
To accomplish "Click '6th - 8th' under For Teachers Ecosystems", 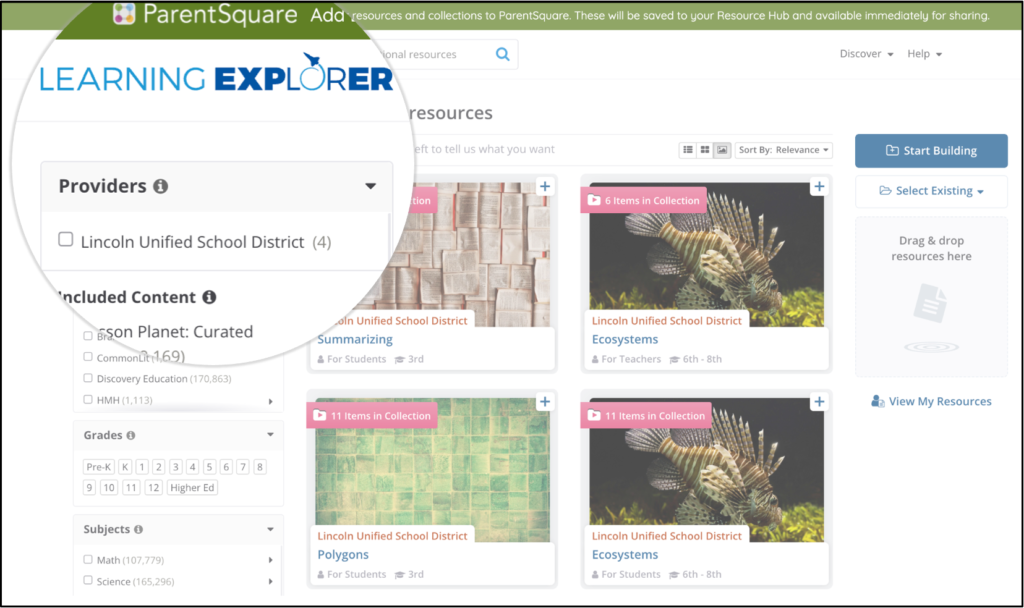I will coord(702,359).
